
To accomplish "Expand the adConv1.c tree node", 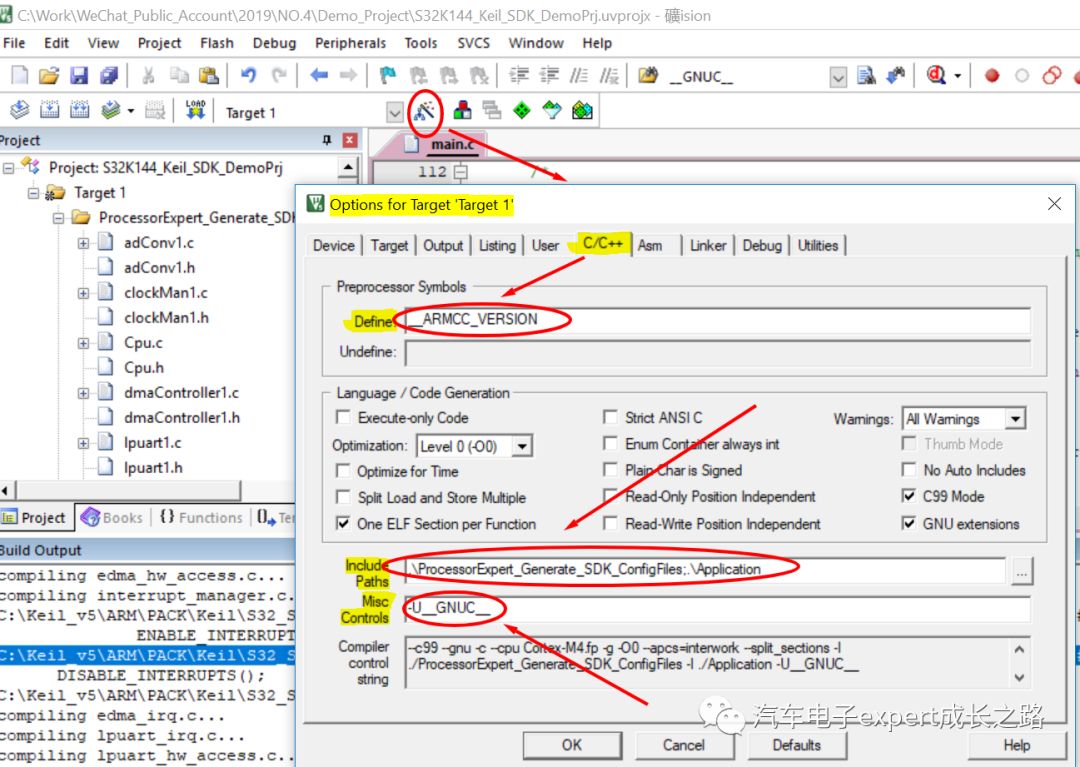I will pos(83,243).
